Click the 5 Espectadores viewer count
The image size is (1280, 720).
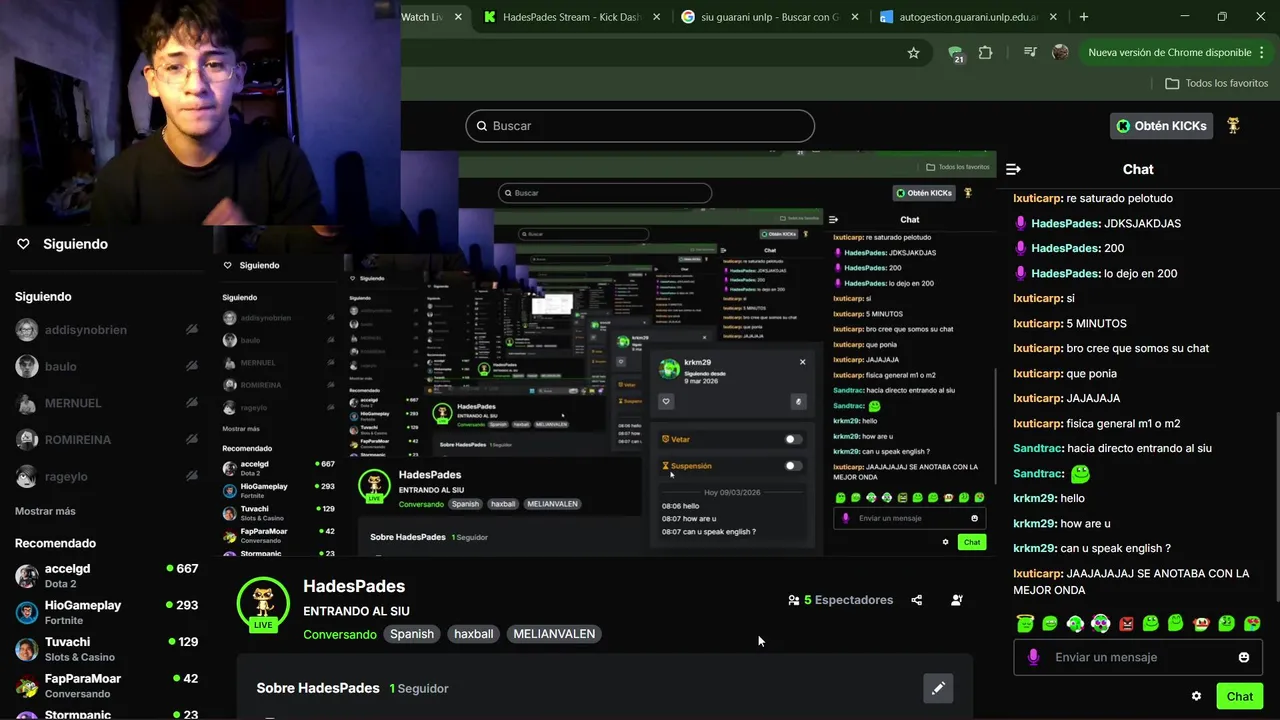(840, 600)
